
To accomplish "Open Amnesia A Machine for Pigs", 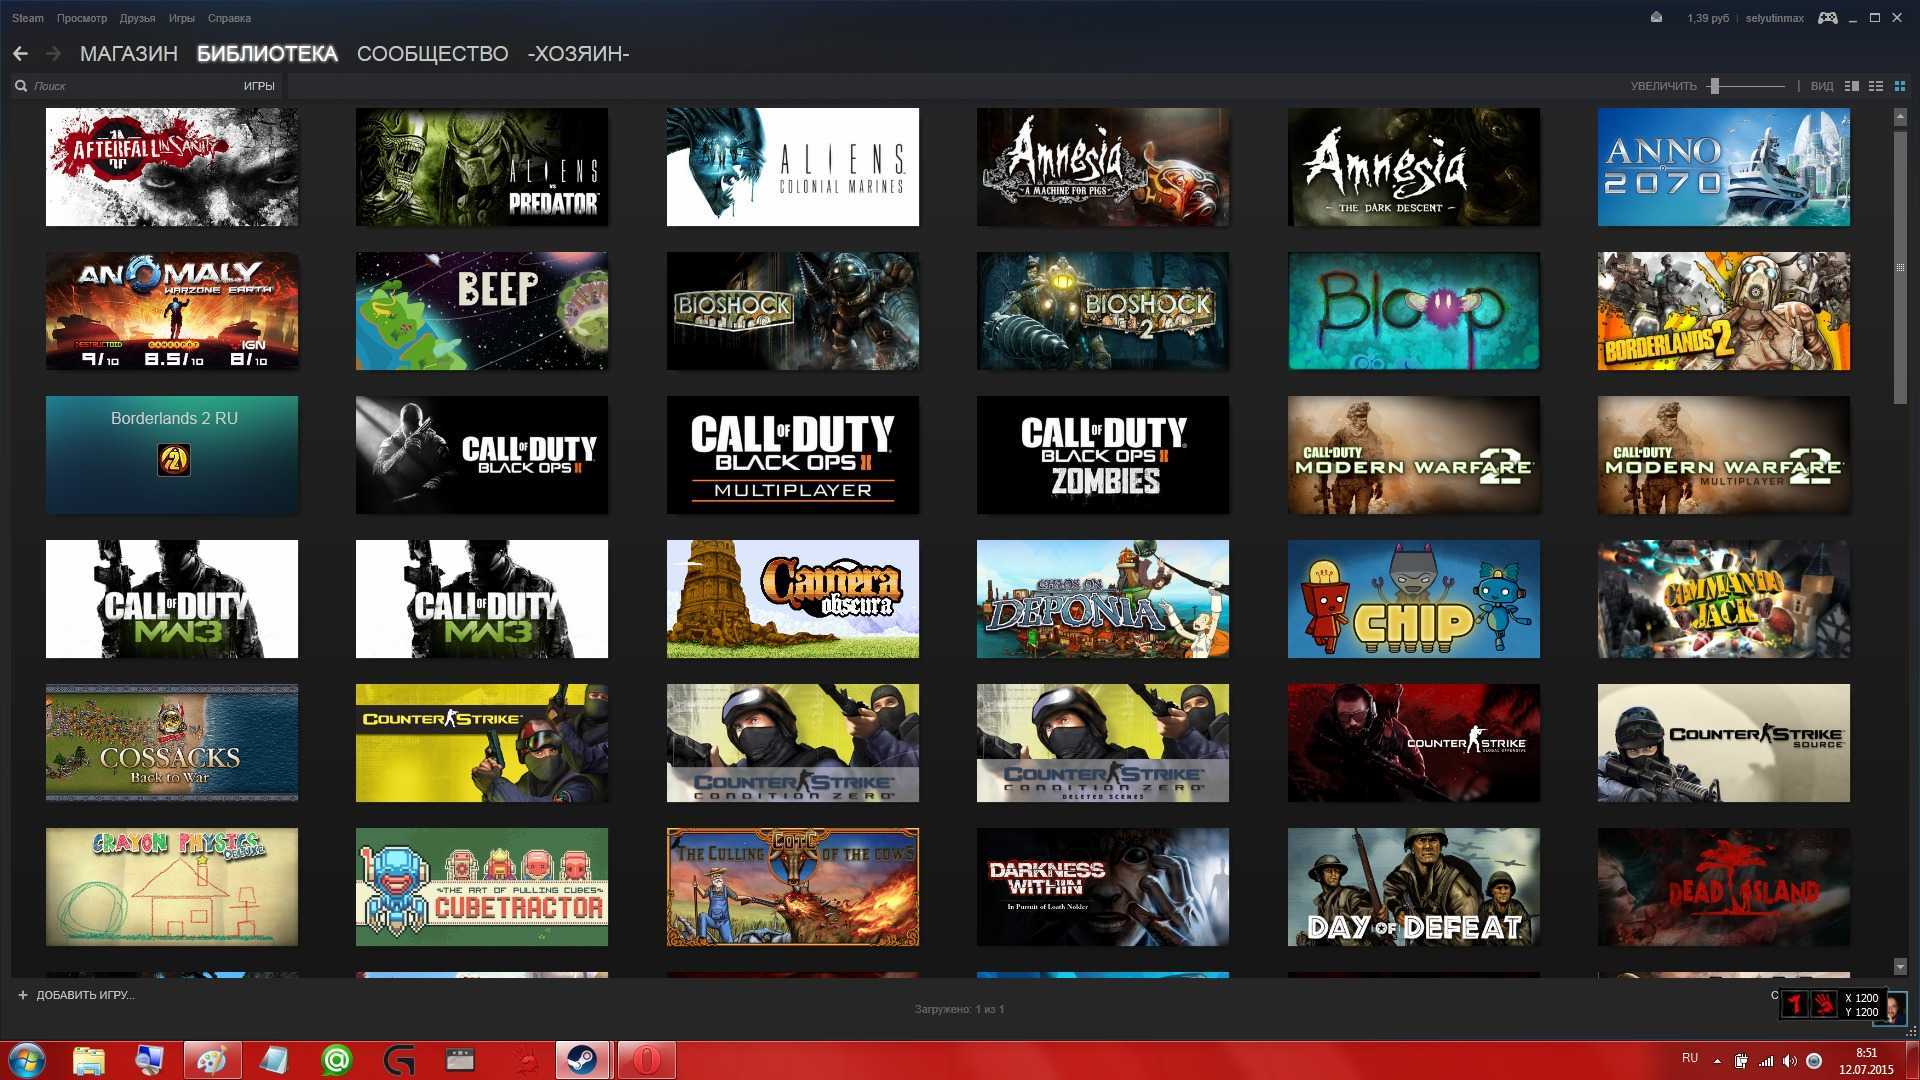I will click(x=1103, y=167).
